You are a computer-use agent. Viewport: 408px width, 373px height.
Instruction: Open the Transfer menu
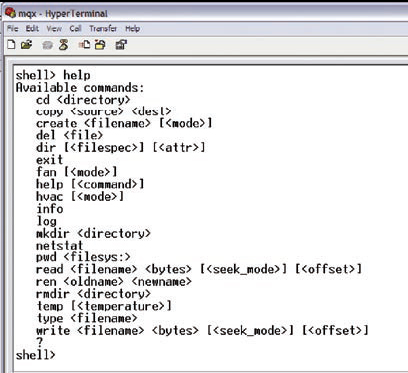click(x=103, y=29)
